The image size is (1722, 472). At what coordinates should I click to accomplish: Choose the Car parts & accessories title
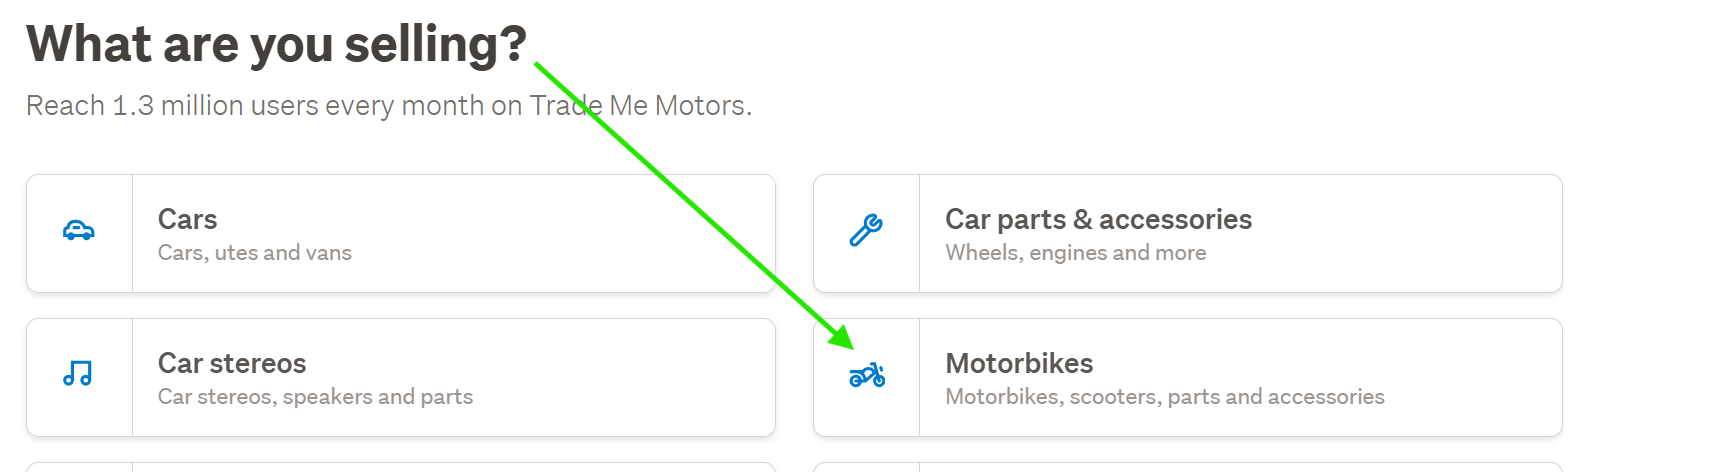pos(1098,219)
